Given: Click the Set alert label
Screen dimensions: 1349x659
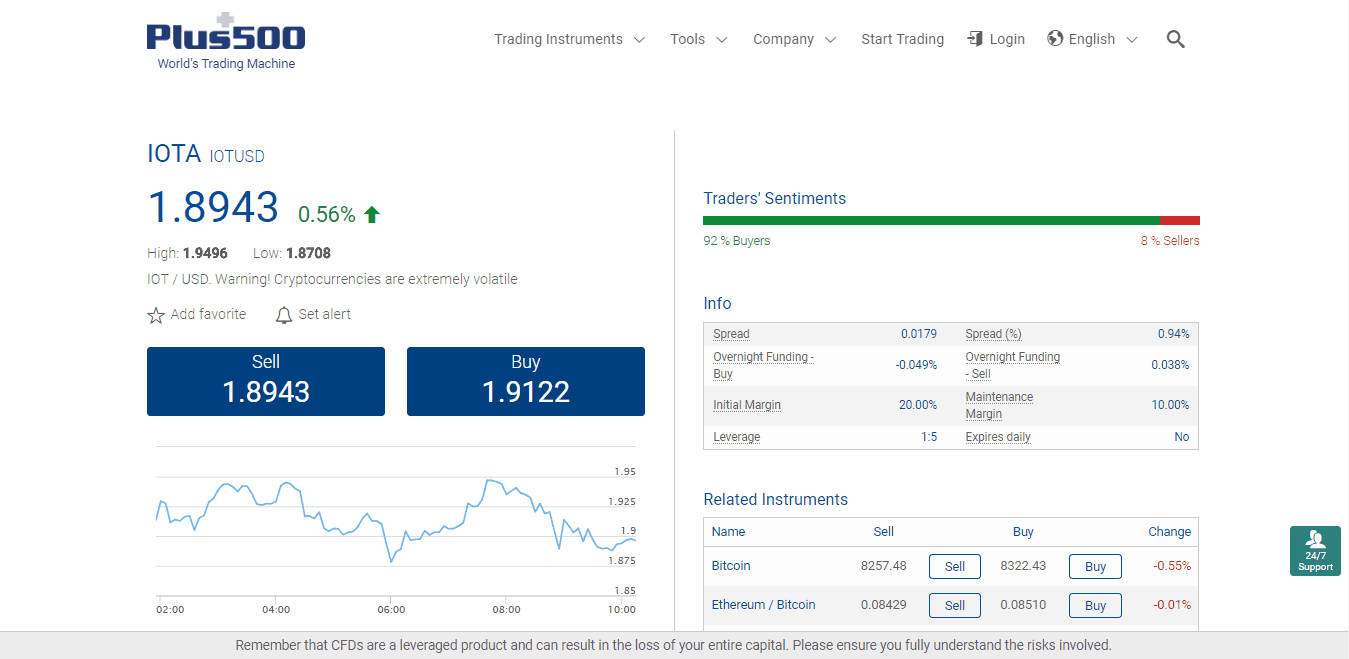Looking at the screenshot, I should coord(325,314).
